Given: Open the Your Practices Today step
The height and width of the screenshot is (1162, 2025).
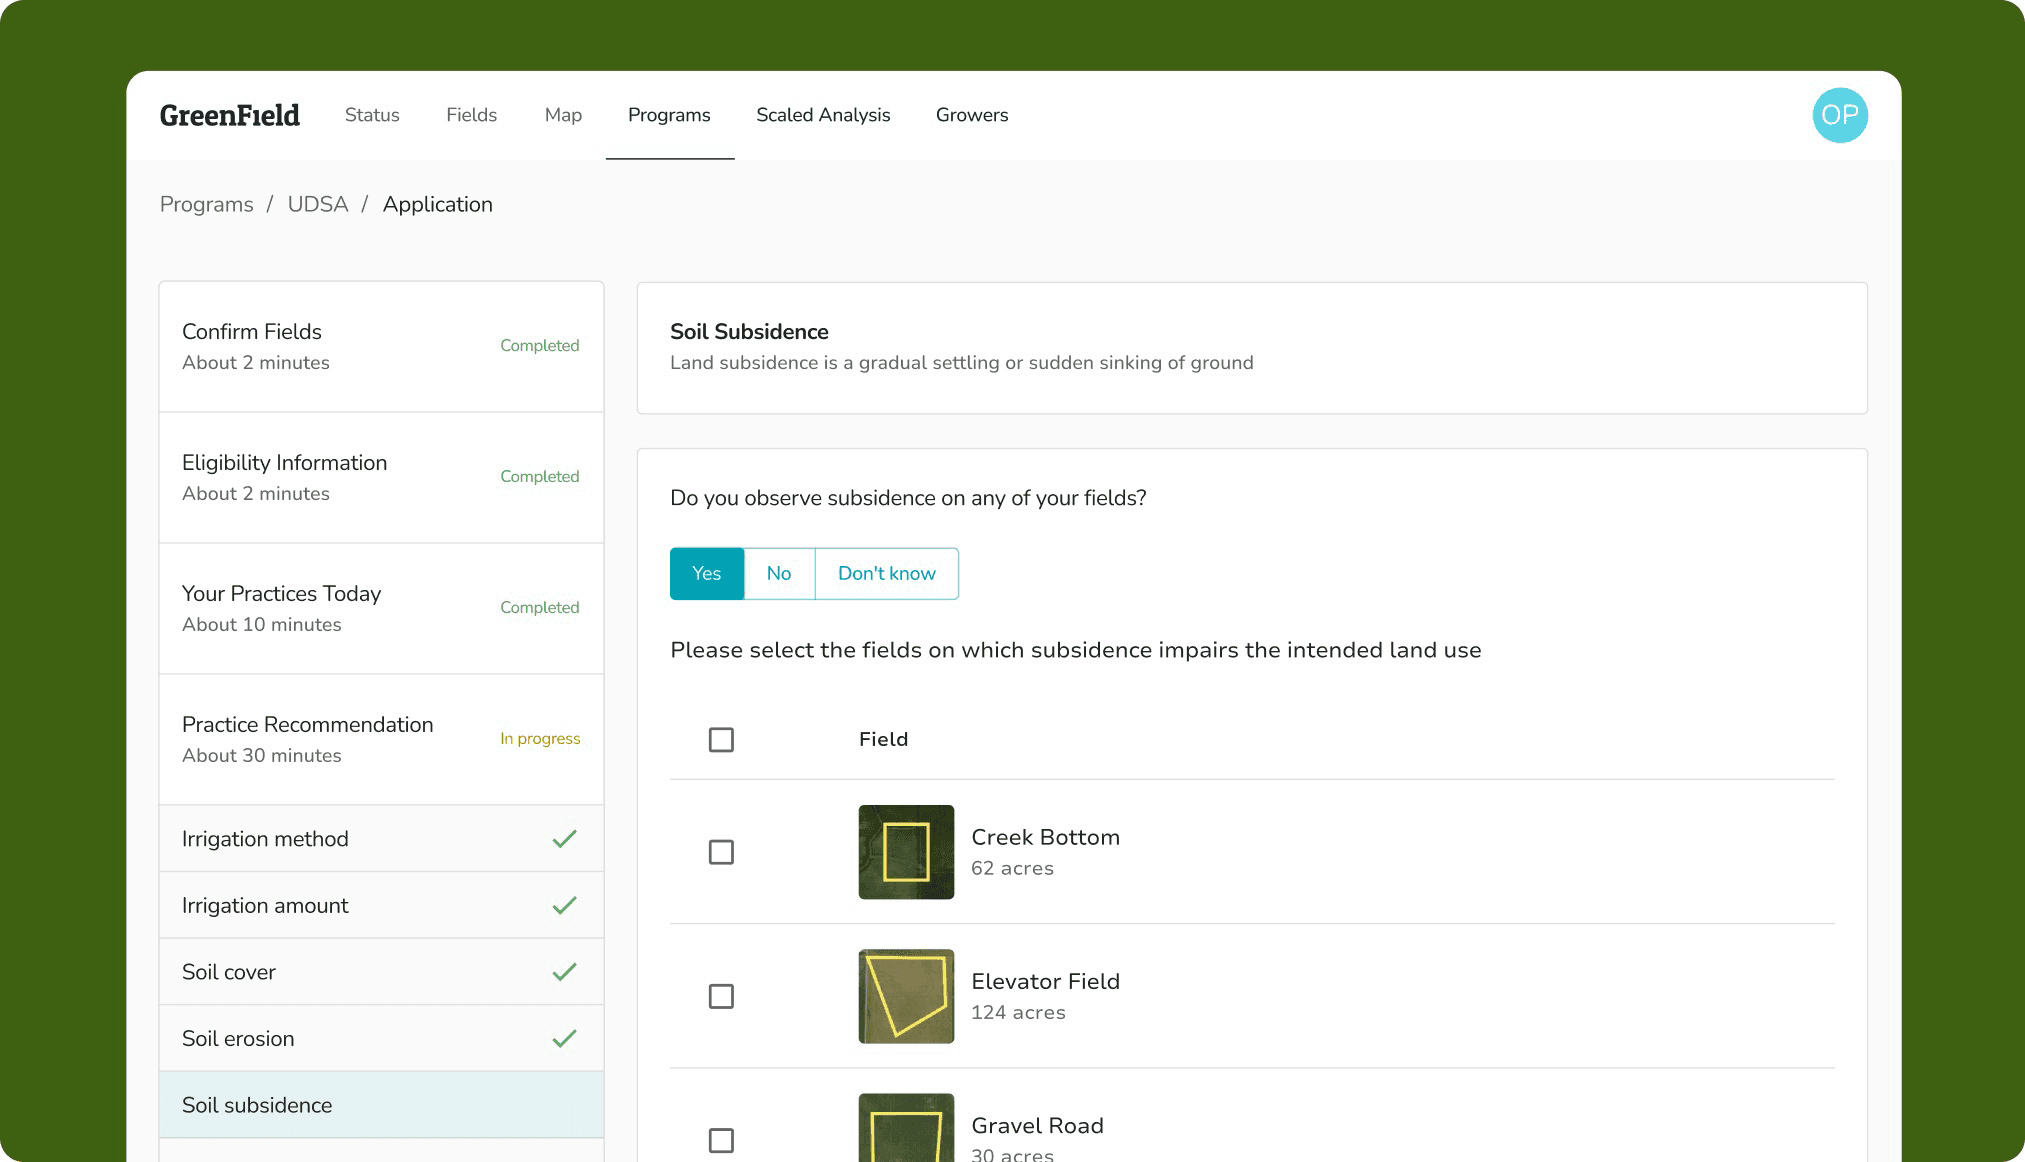Looking at the screenshot, I should click(x=381, y=608).
